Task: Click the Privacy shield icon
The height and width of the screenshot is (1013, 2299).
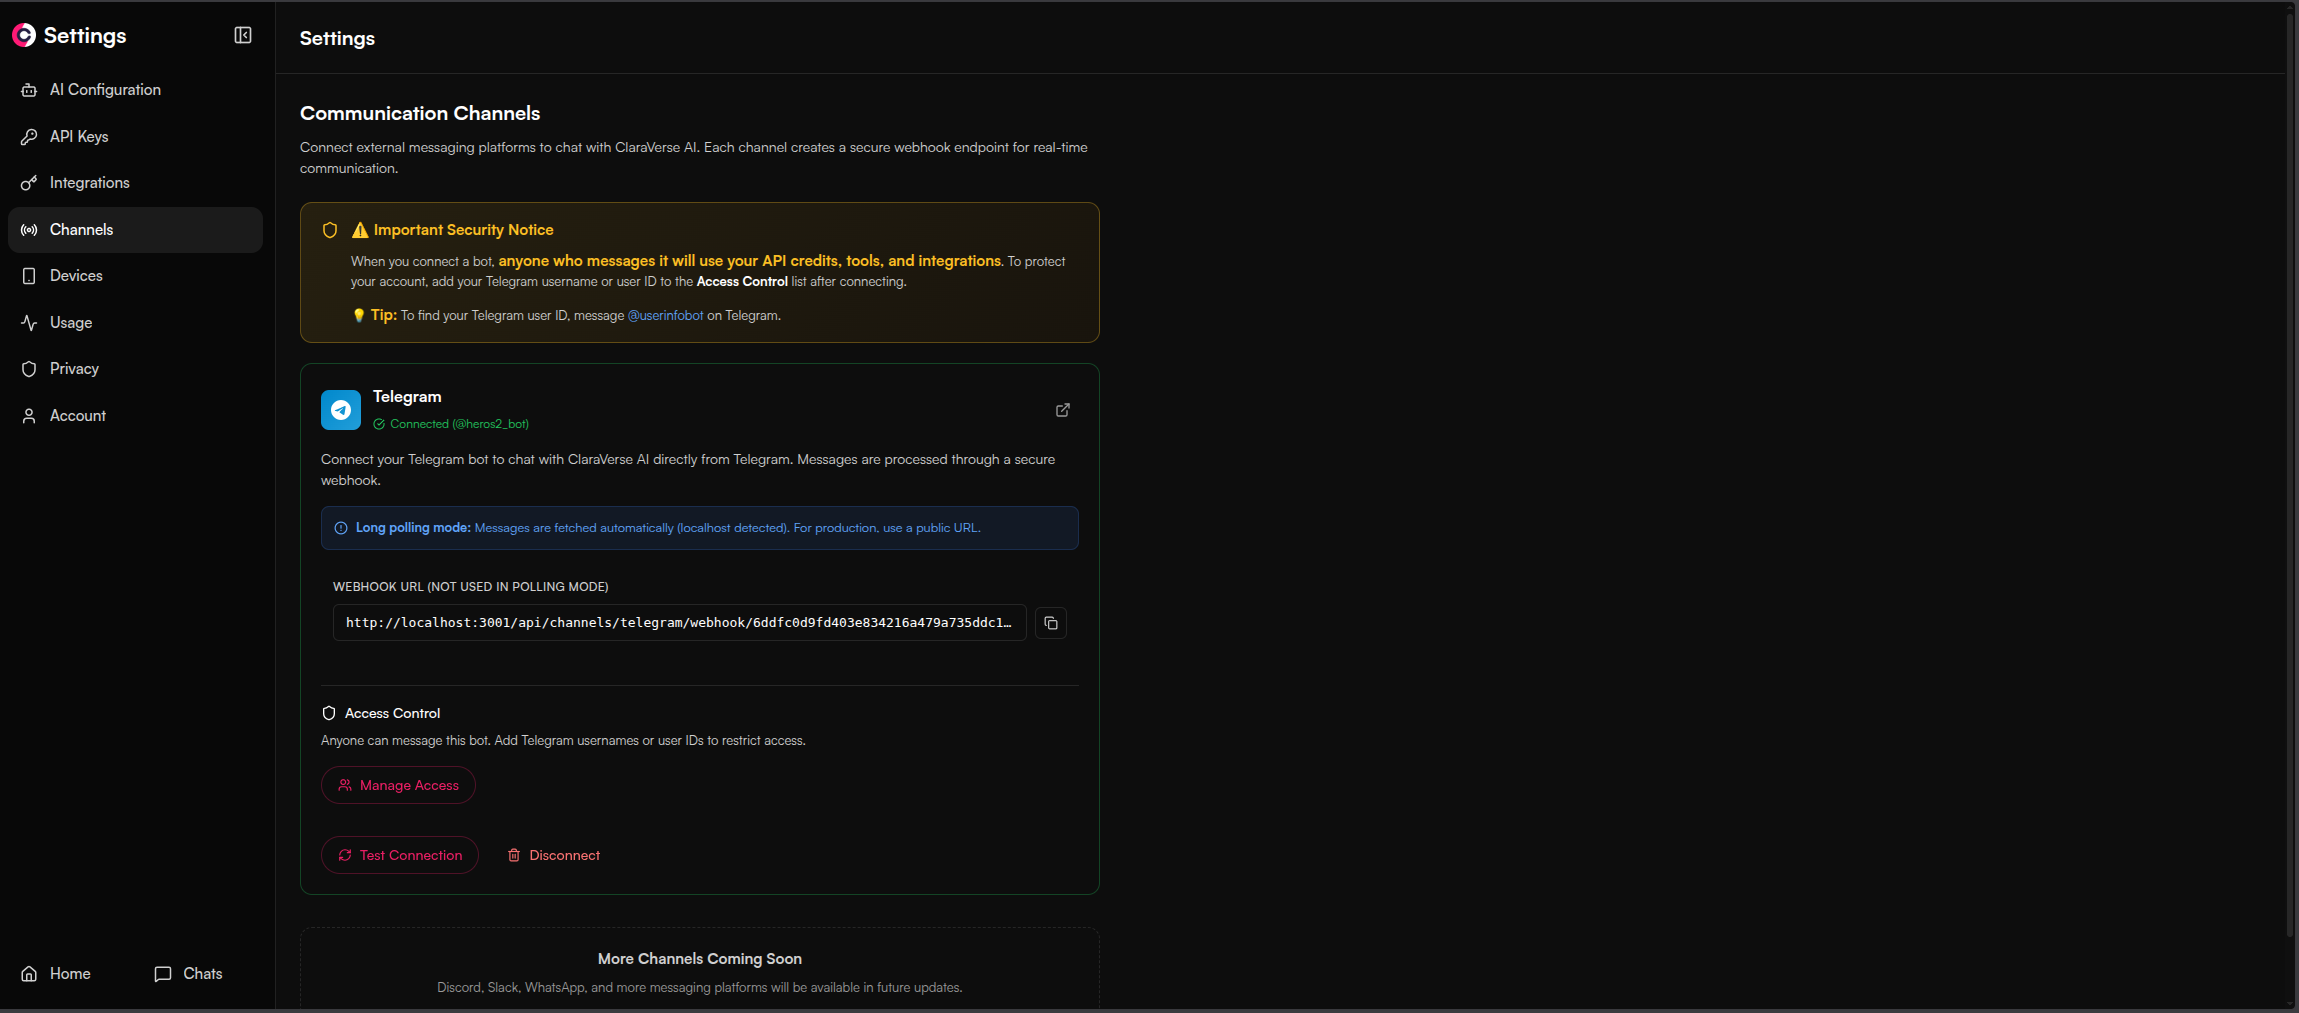Action: pyautogui.click(x=29, y=369)
